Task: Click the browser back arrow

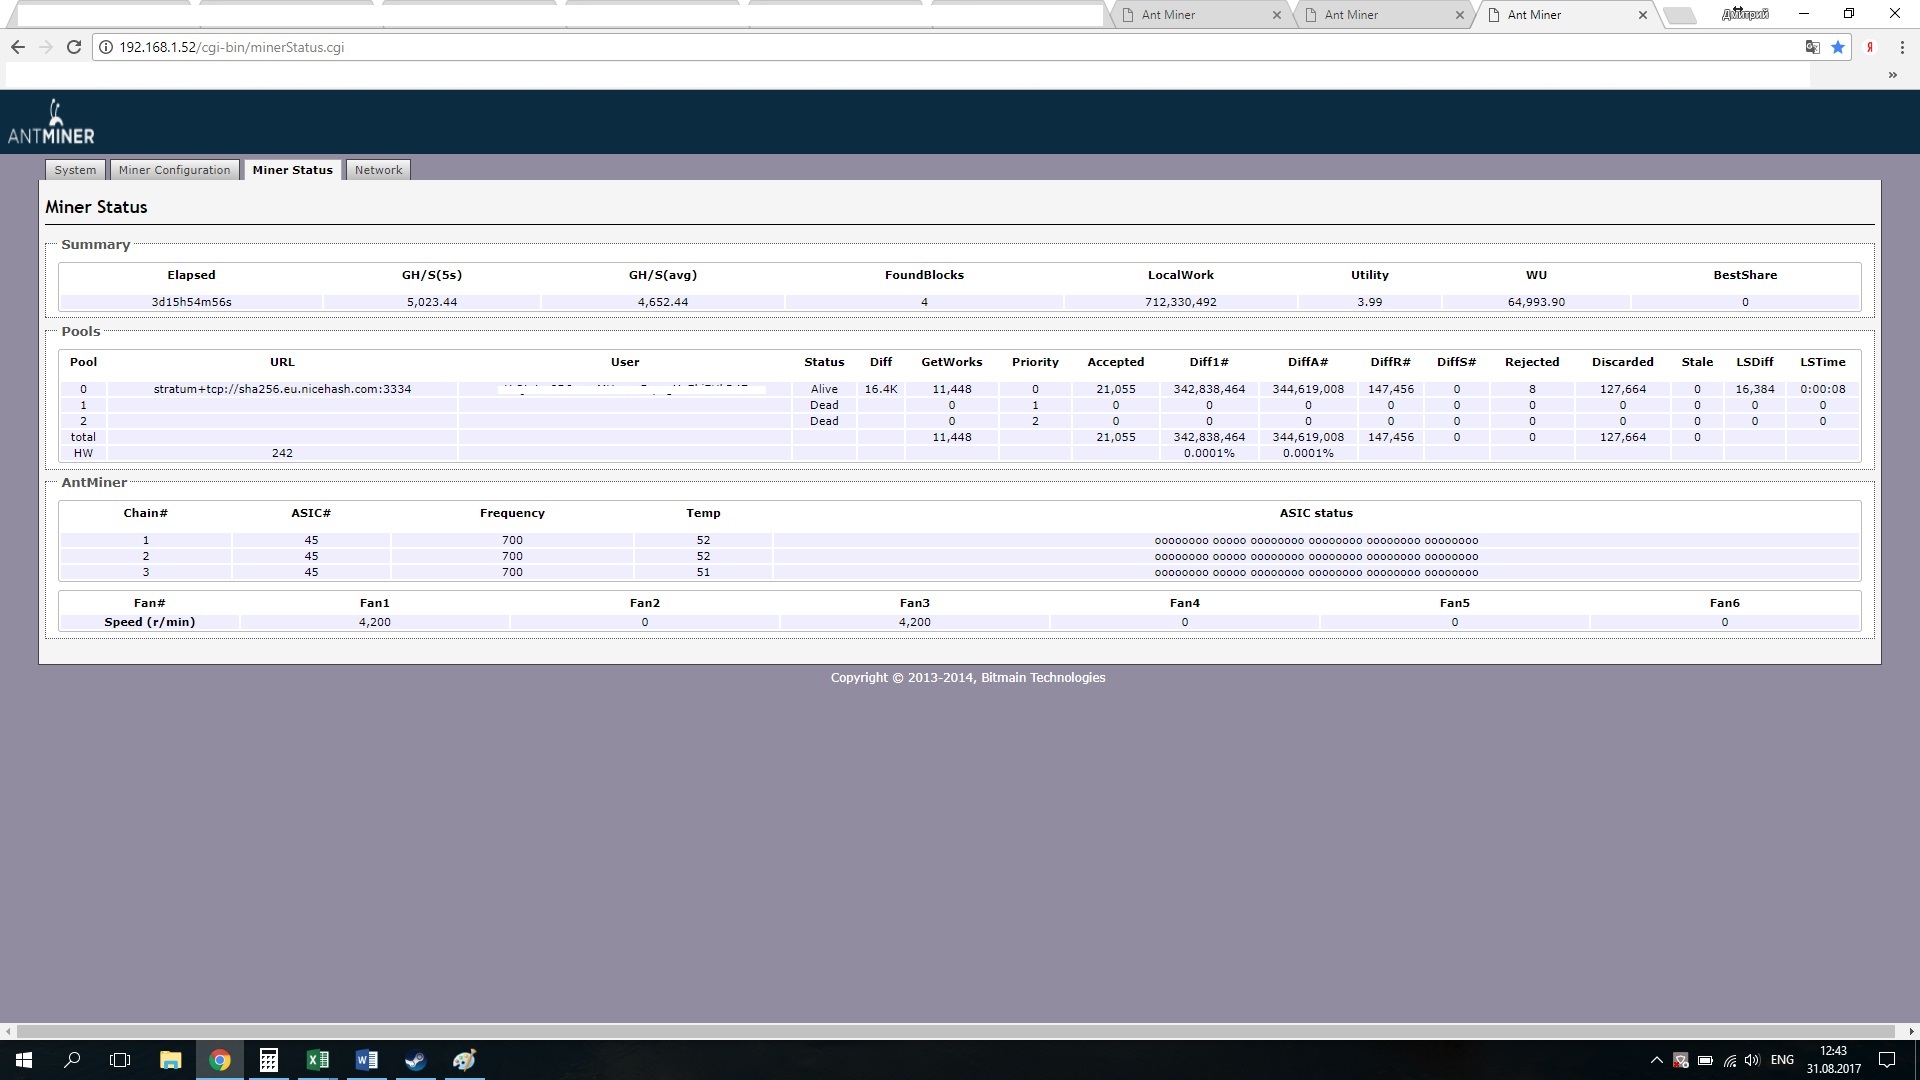Action: (x=18, y=47)
